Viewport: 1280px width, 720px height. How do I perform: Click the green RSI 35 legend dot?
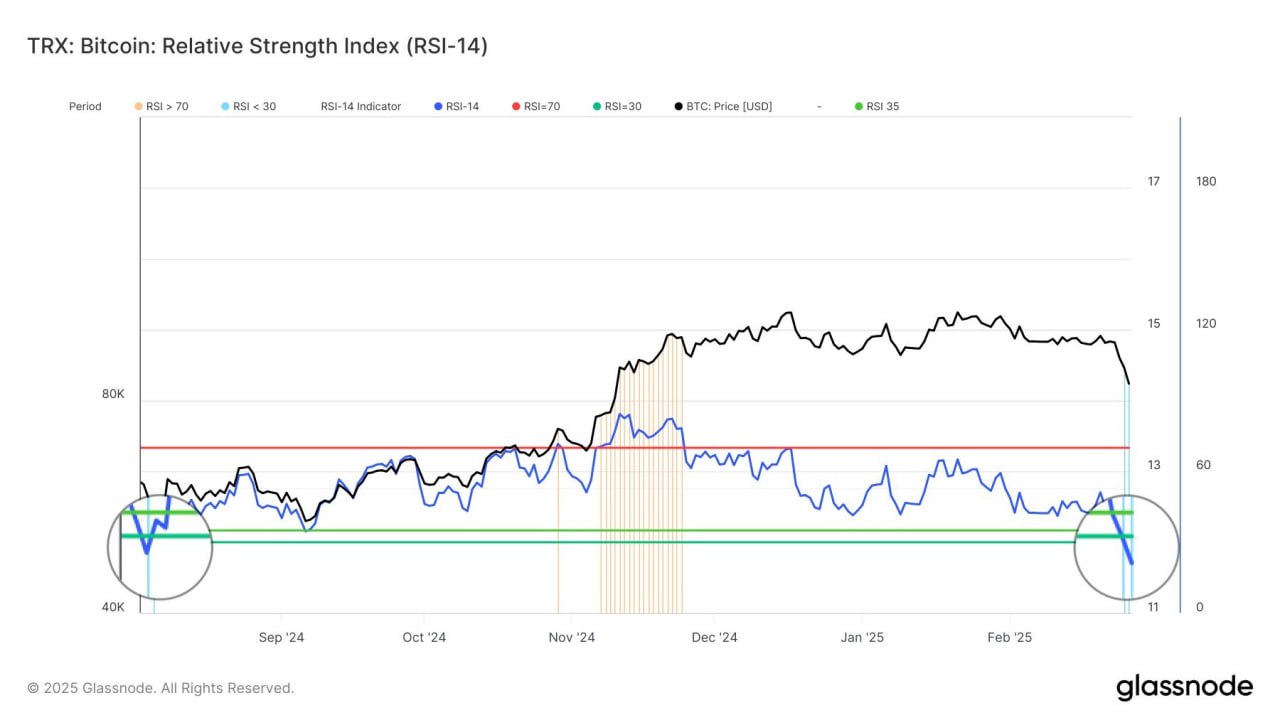point(859,106)
